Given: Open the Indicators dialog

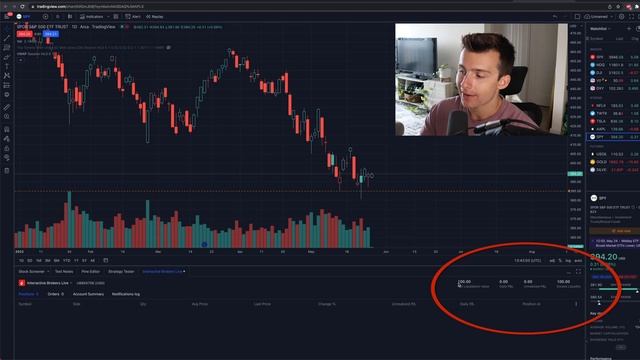Looking at the screenshot, I should pos(92,17).
